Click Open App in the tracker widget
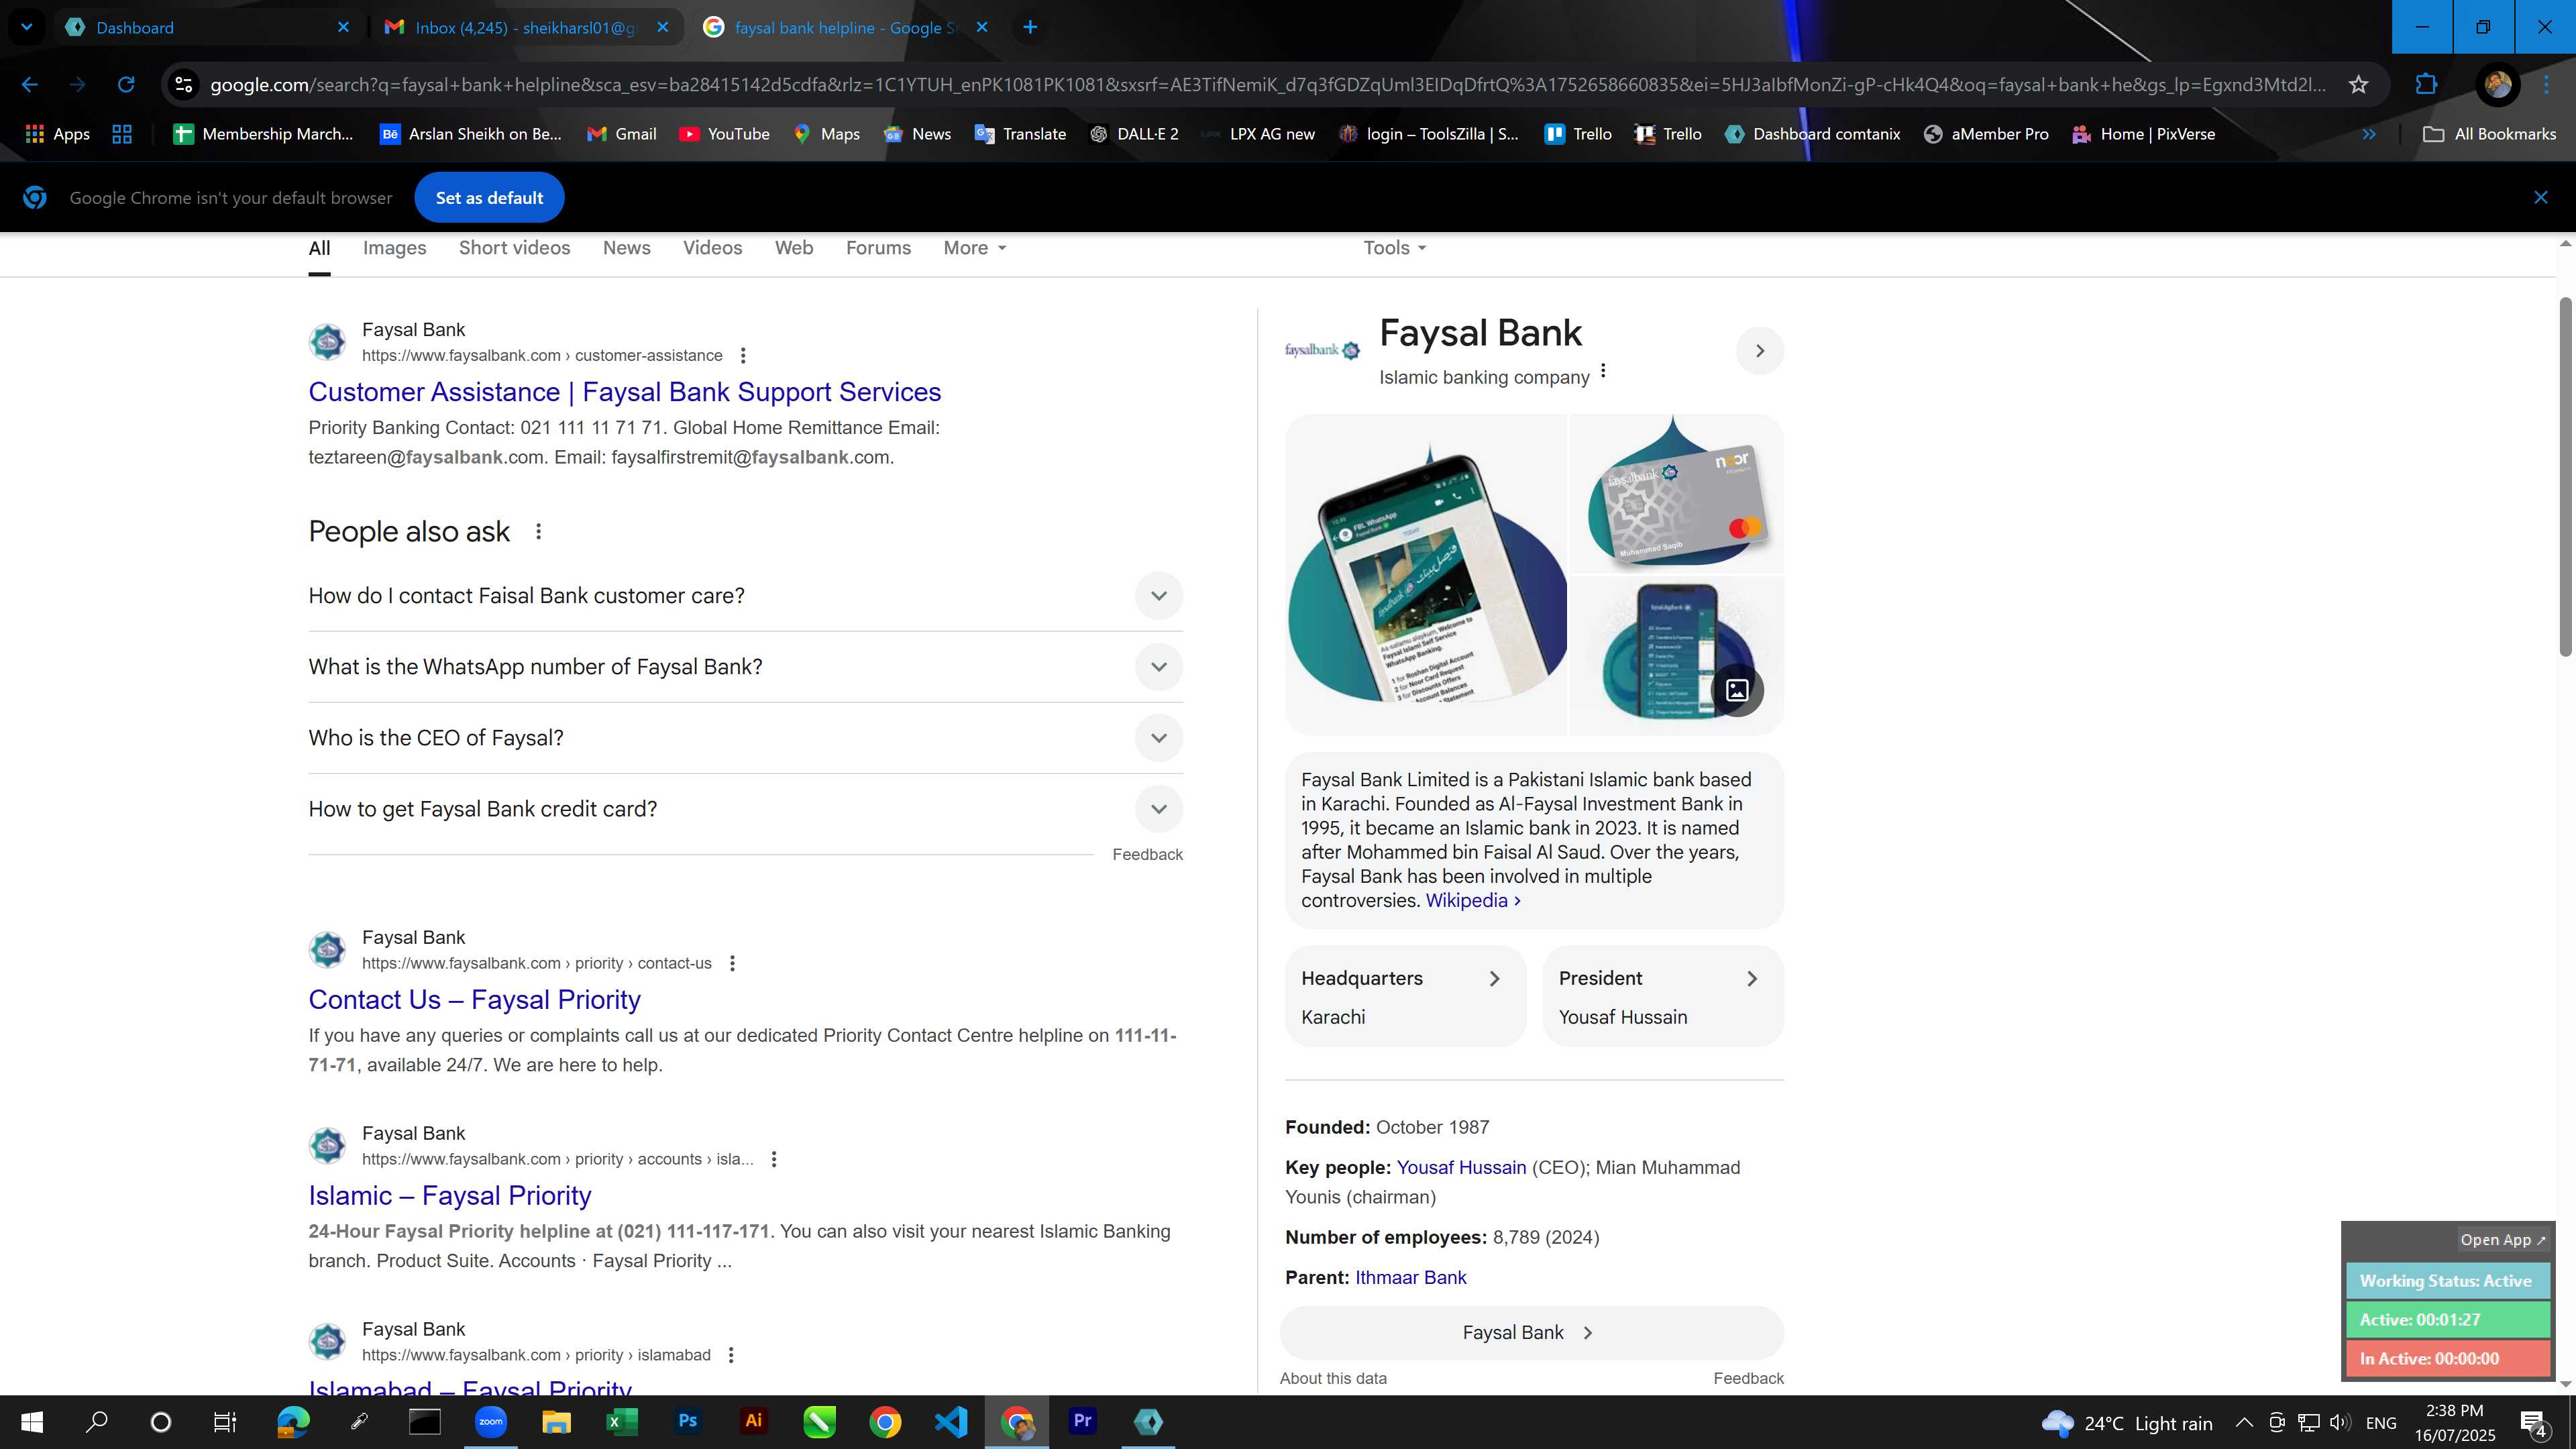 [x=2502, y=1240]
